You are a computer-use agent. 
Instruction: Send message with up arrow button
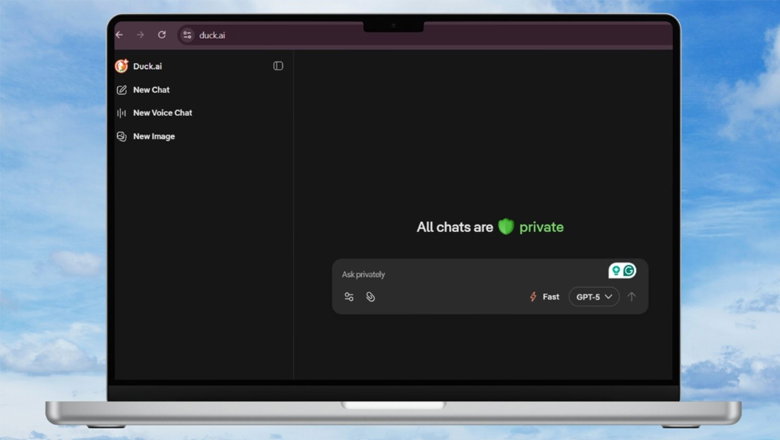tap(632, 297)
